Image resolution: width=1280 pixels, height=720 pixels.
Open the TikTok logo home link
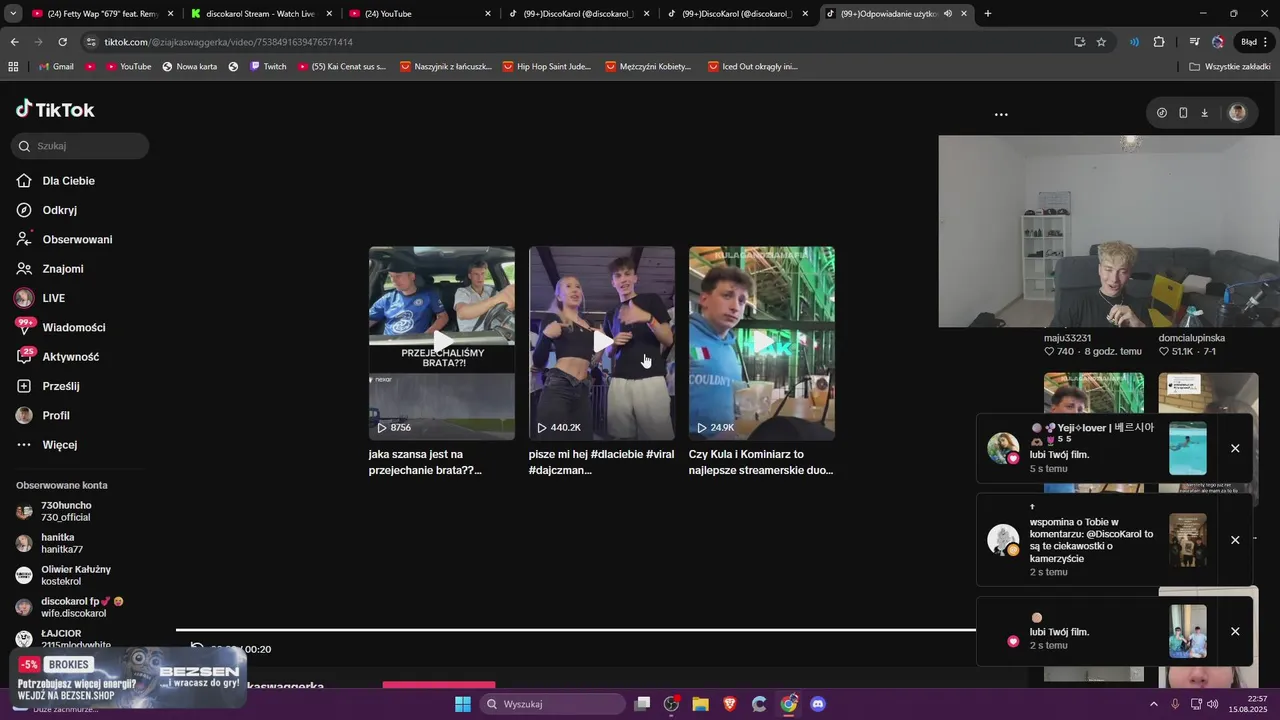click(x=55, y=110)
